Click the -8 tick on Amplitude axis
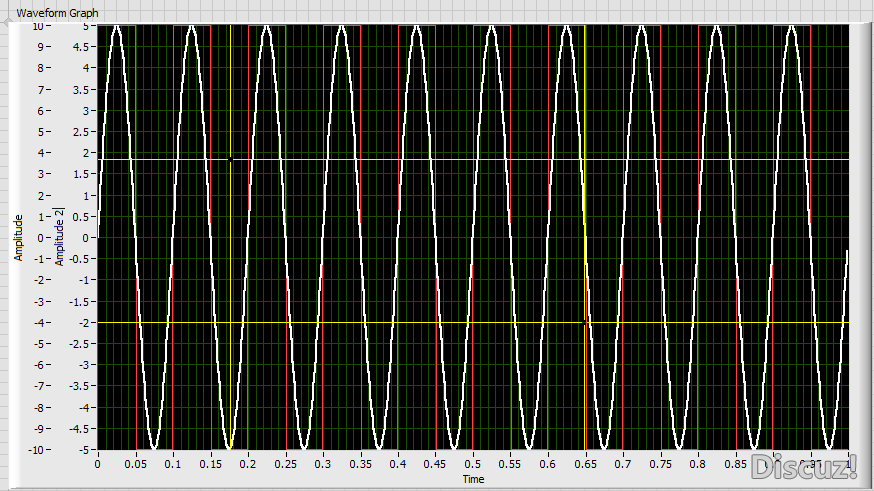The width and height of the screenshot is (874, 491). pos(38,407)
